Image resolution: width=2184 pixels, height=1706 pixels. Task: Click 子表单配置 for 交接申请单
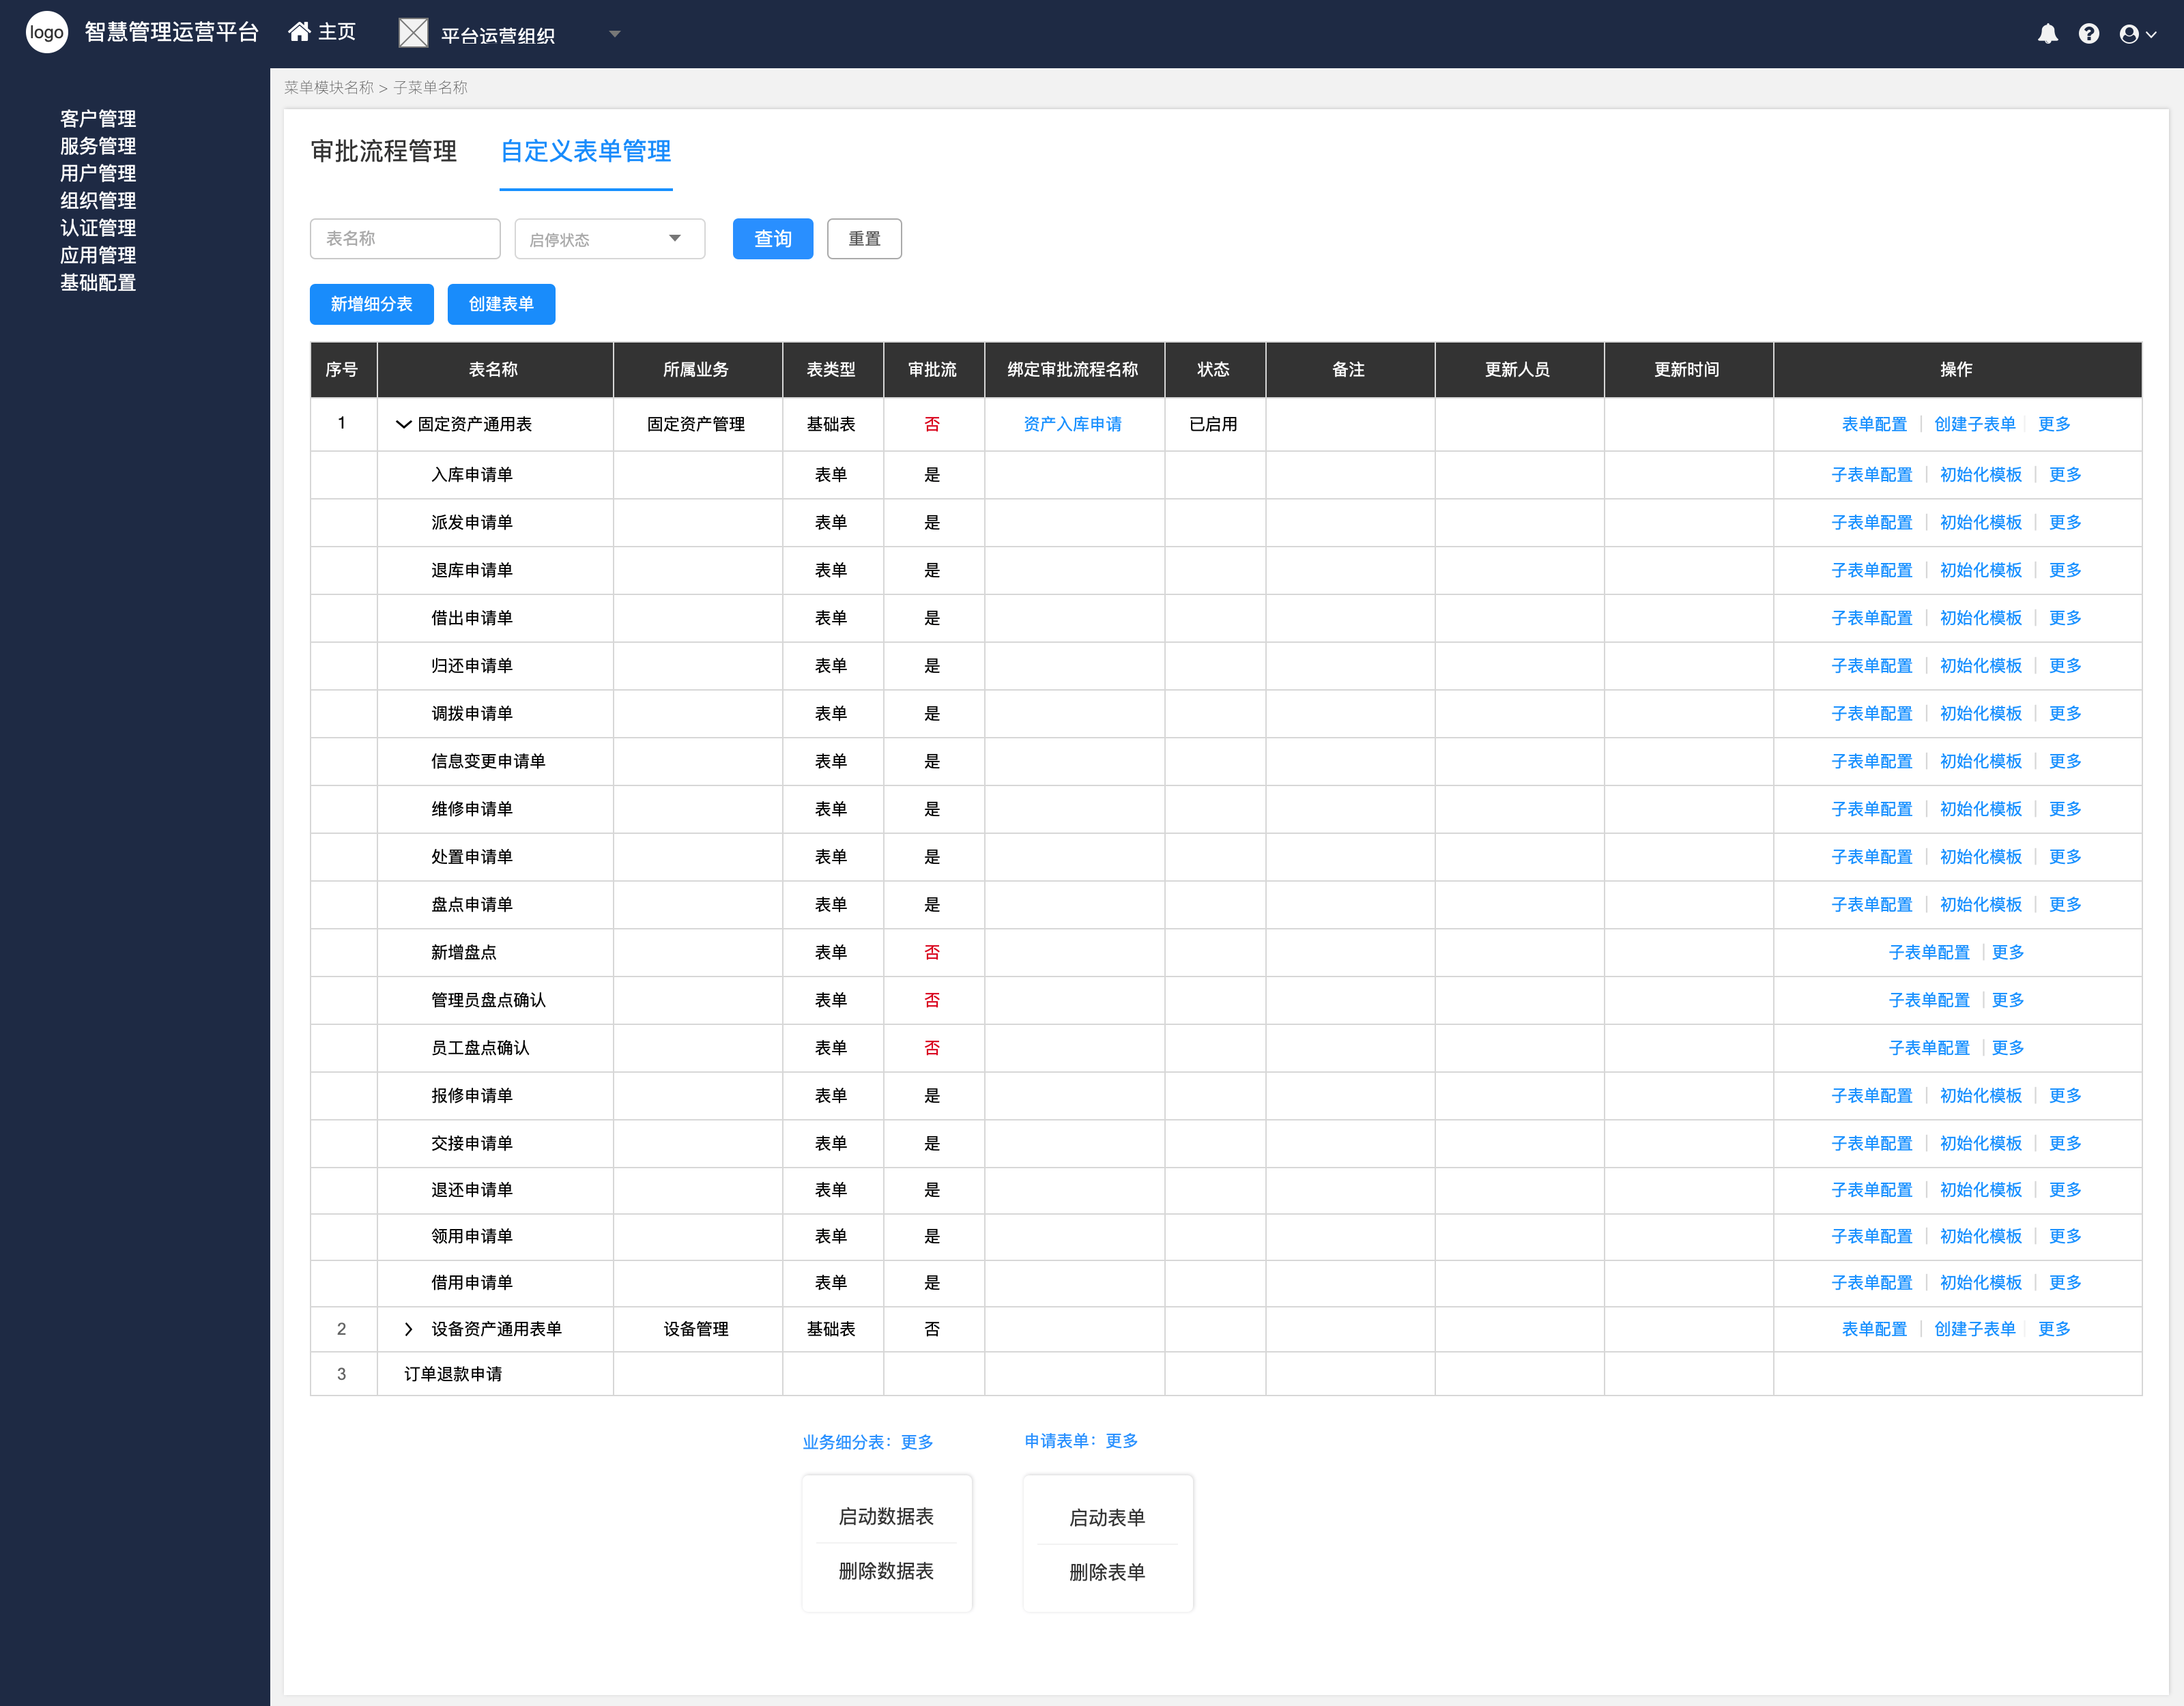click(x=1872, y=1144)
